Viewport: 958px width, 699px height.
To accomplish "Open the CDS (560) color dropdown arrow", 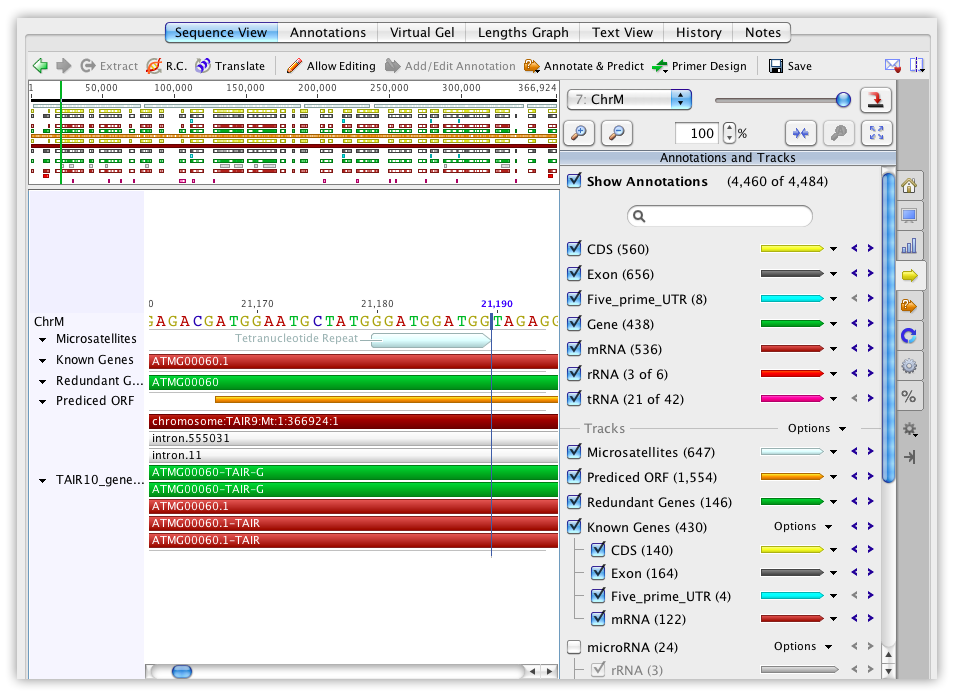I will click(833, 249).
